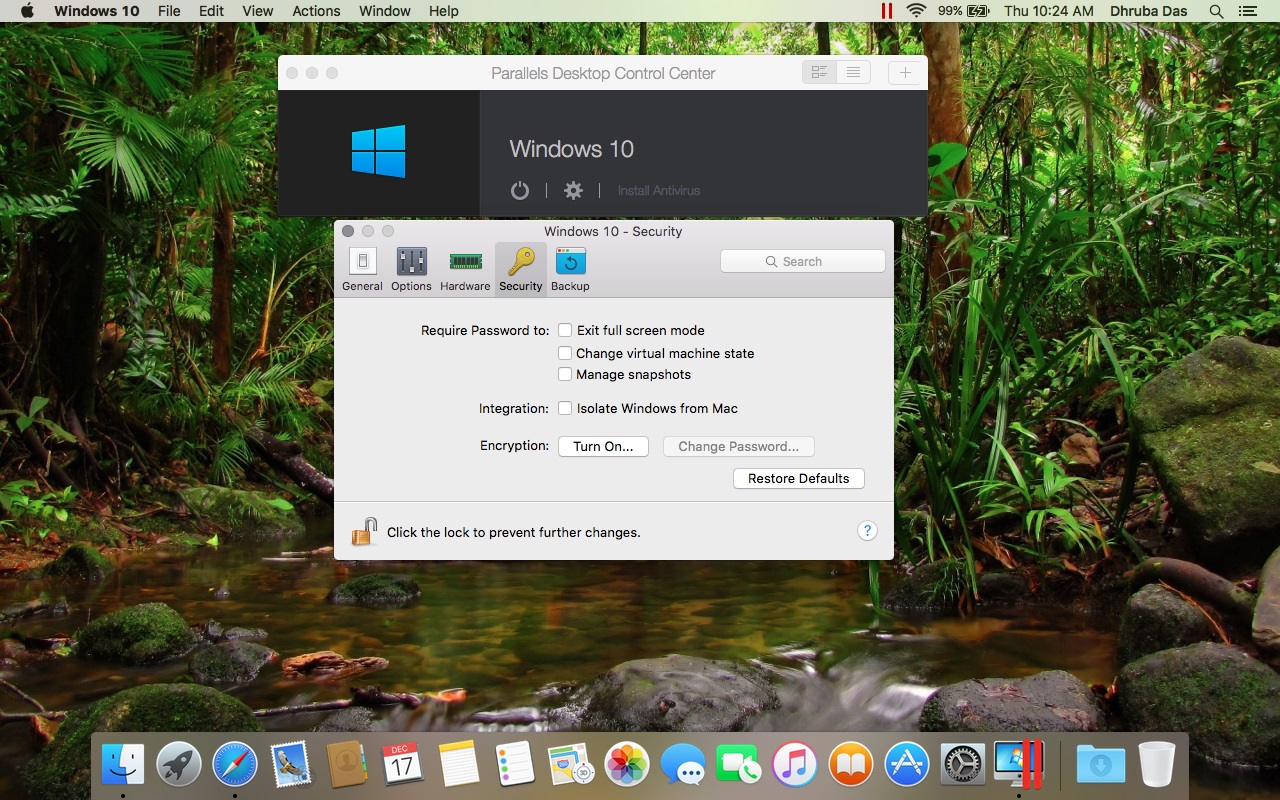Open iTunes from the Dock
The image size is (1280, 800).
click(x=795, y=765)
